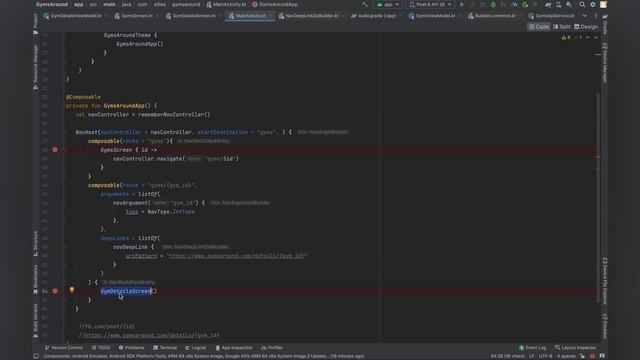Click the main breadcrumb in navigation bar
The height and width of the screenshot is (360, 640).
click(x=109, y=4)
